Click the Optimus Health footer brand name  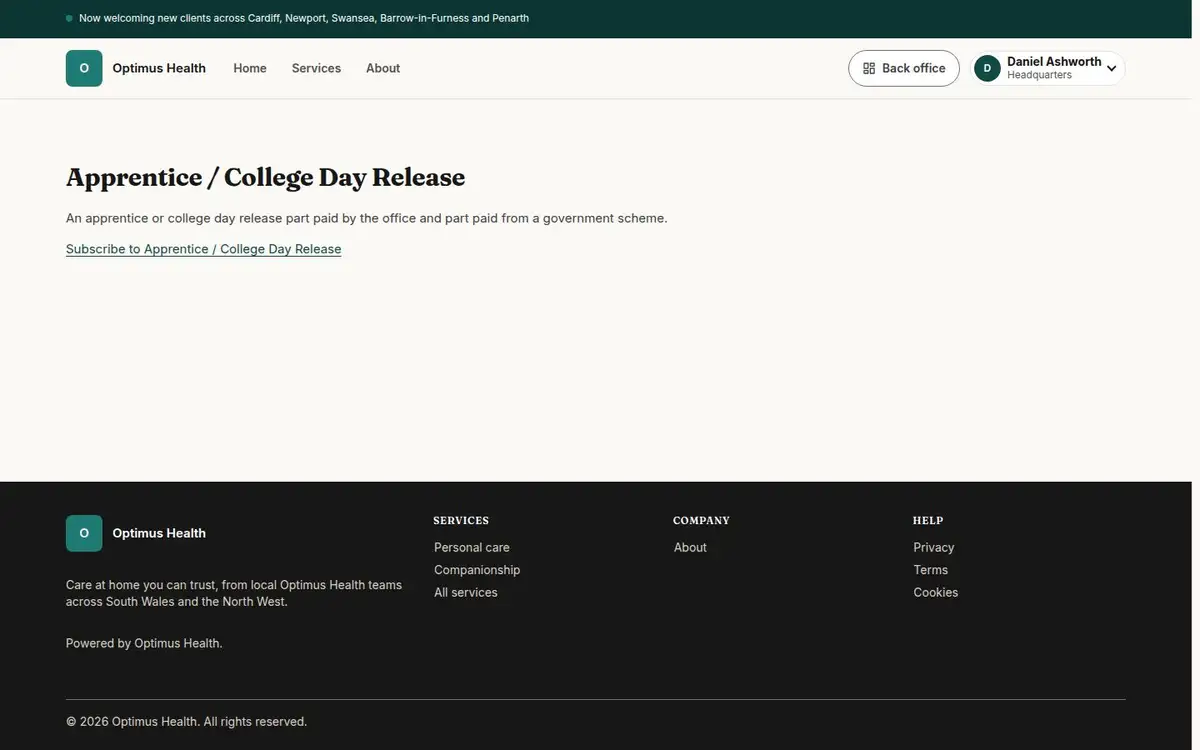[159, 533]
